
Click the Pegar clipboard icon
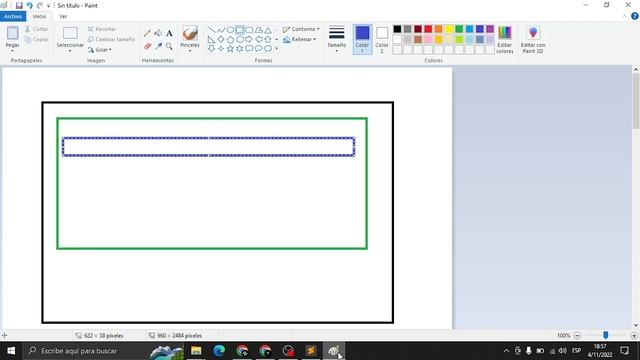pyautogui.click(x=13, y=33)
